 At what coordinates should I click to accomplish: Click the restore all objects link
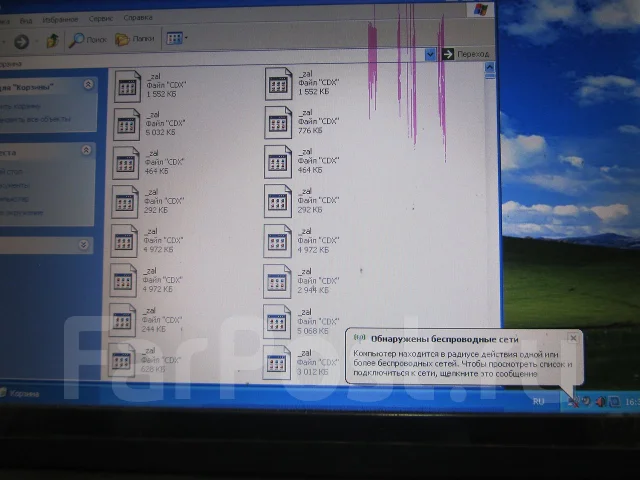(35, 120)
